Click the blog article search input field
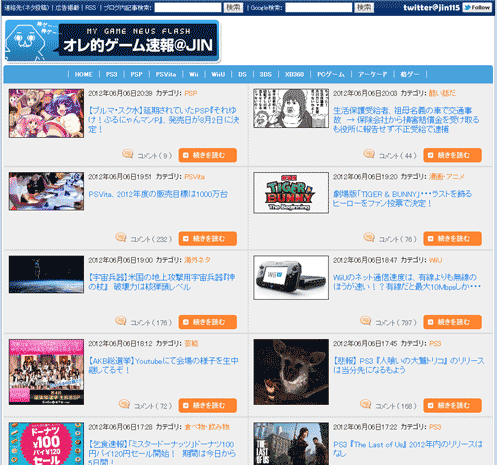Screen dimensions: 497x465 coord(188,7)
